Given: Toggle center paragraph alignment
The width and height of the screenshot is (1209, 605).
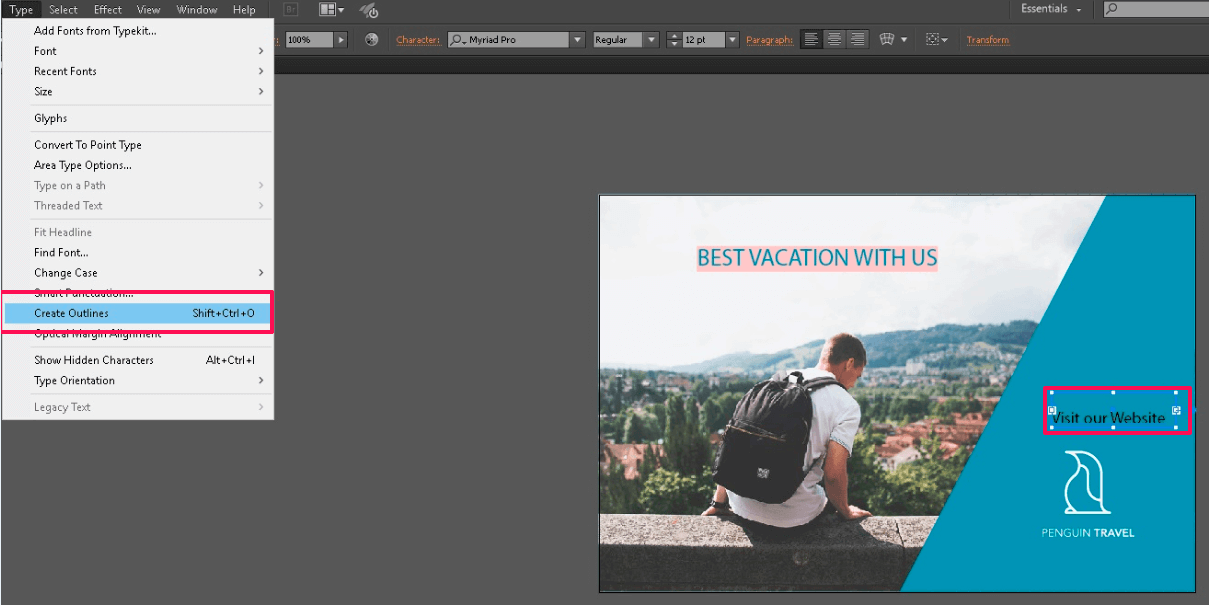Looking at the screenshot, I should click(x=834, y=39).
